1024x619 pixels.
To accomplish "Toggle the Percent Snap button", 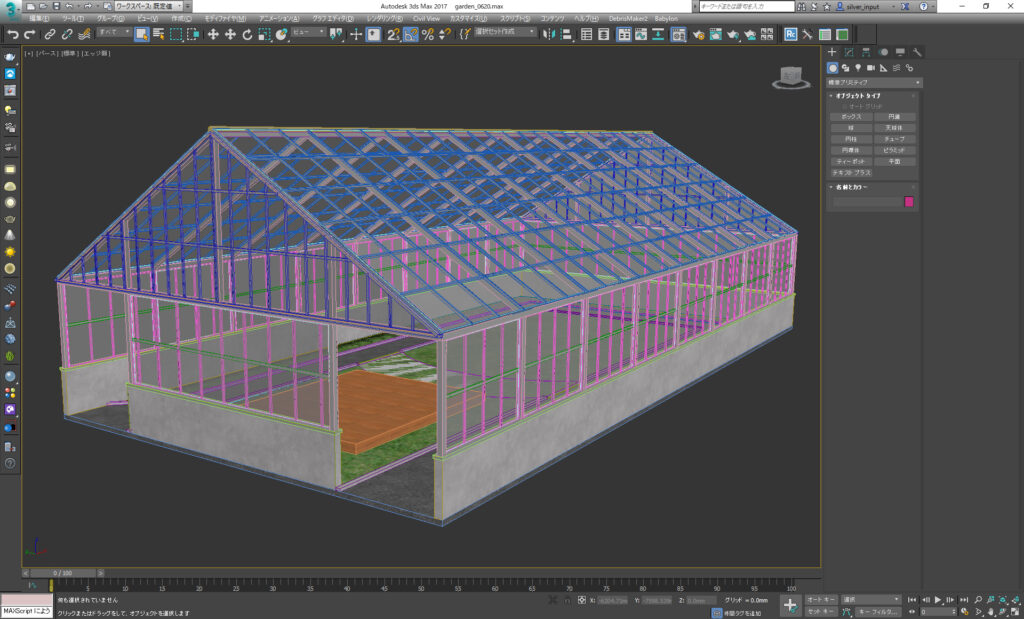I will click(428, 34).
